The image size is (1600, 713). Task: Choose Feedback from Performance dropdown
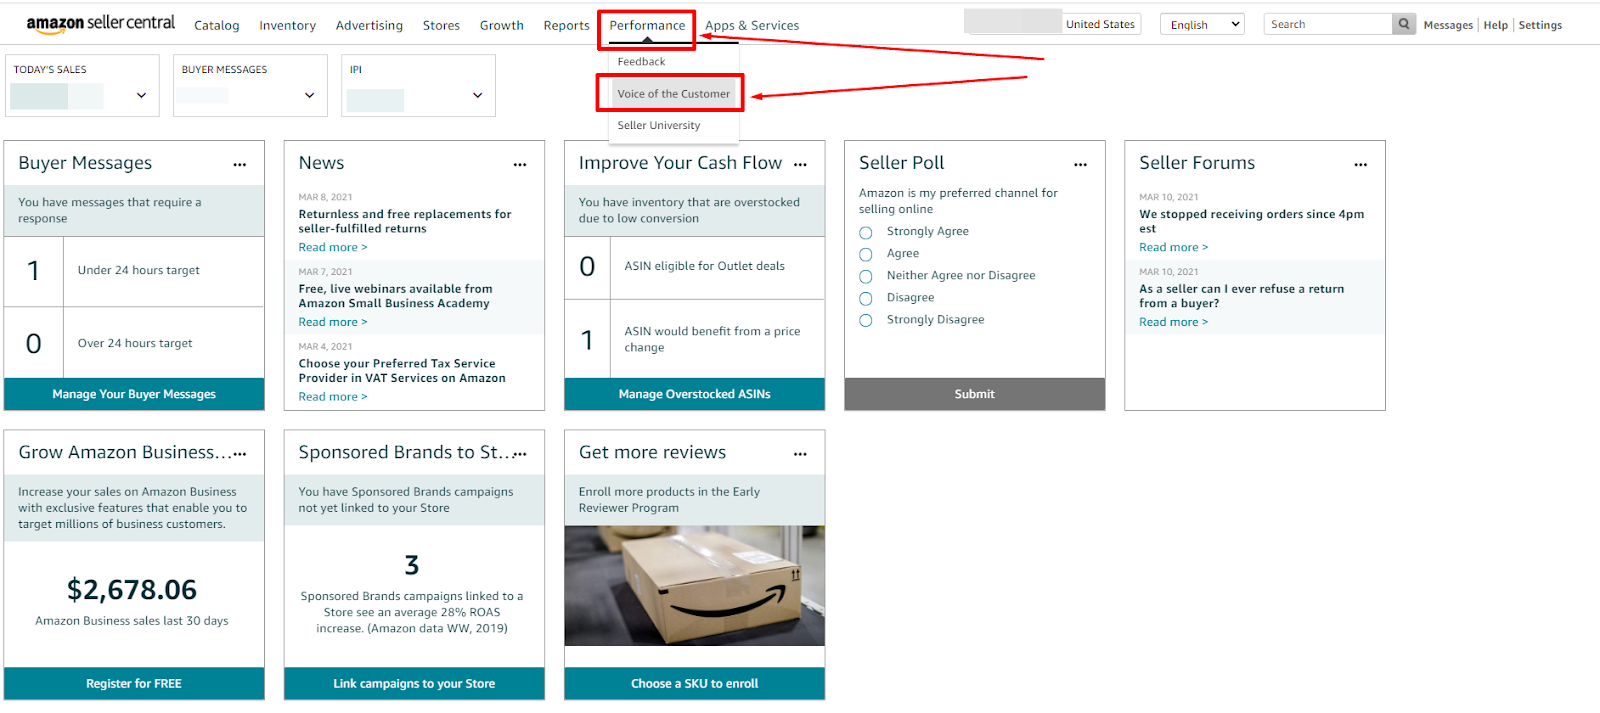641,62
